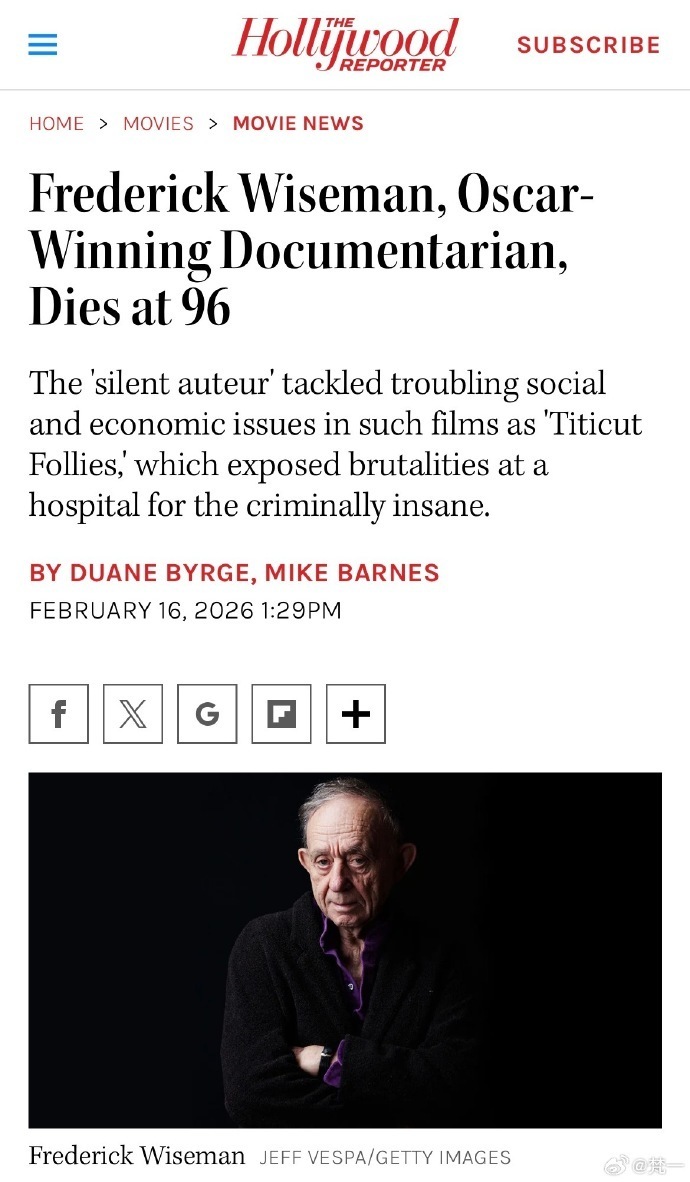The height and width of the screenshot is (1182, 690).
Task: Expand more sharing options plus icon
Action: (x=356, y=714)
